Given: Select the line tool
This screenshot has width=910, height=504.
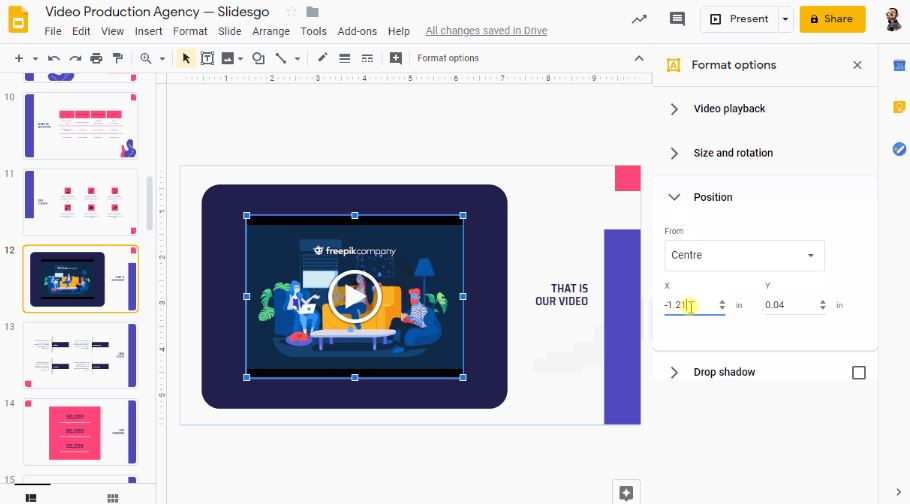Looking at the screenshot, I should point(281,58).
